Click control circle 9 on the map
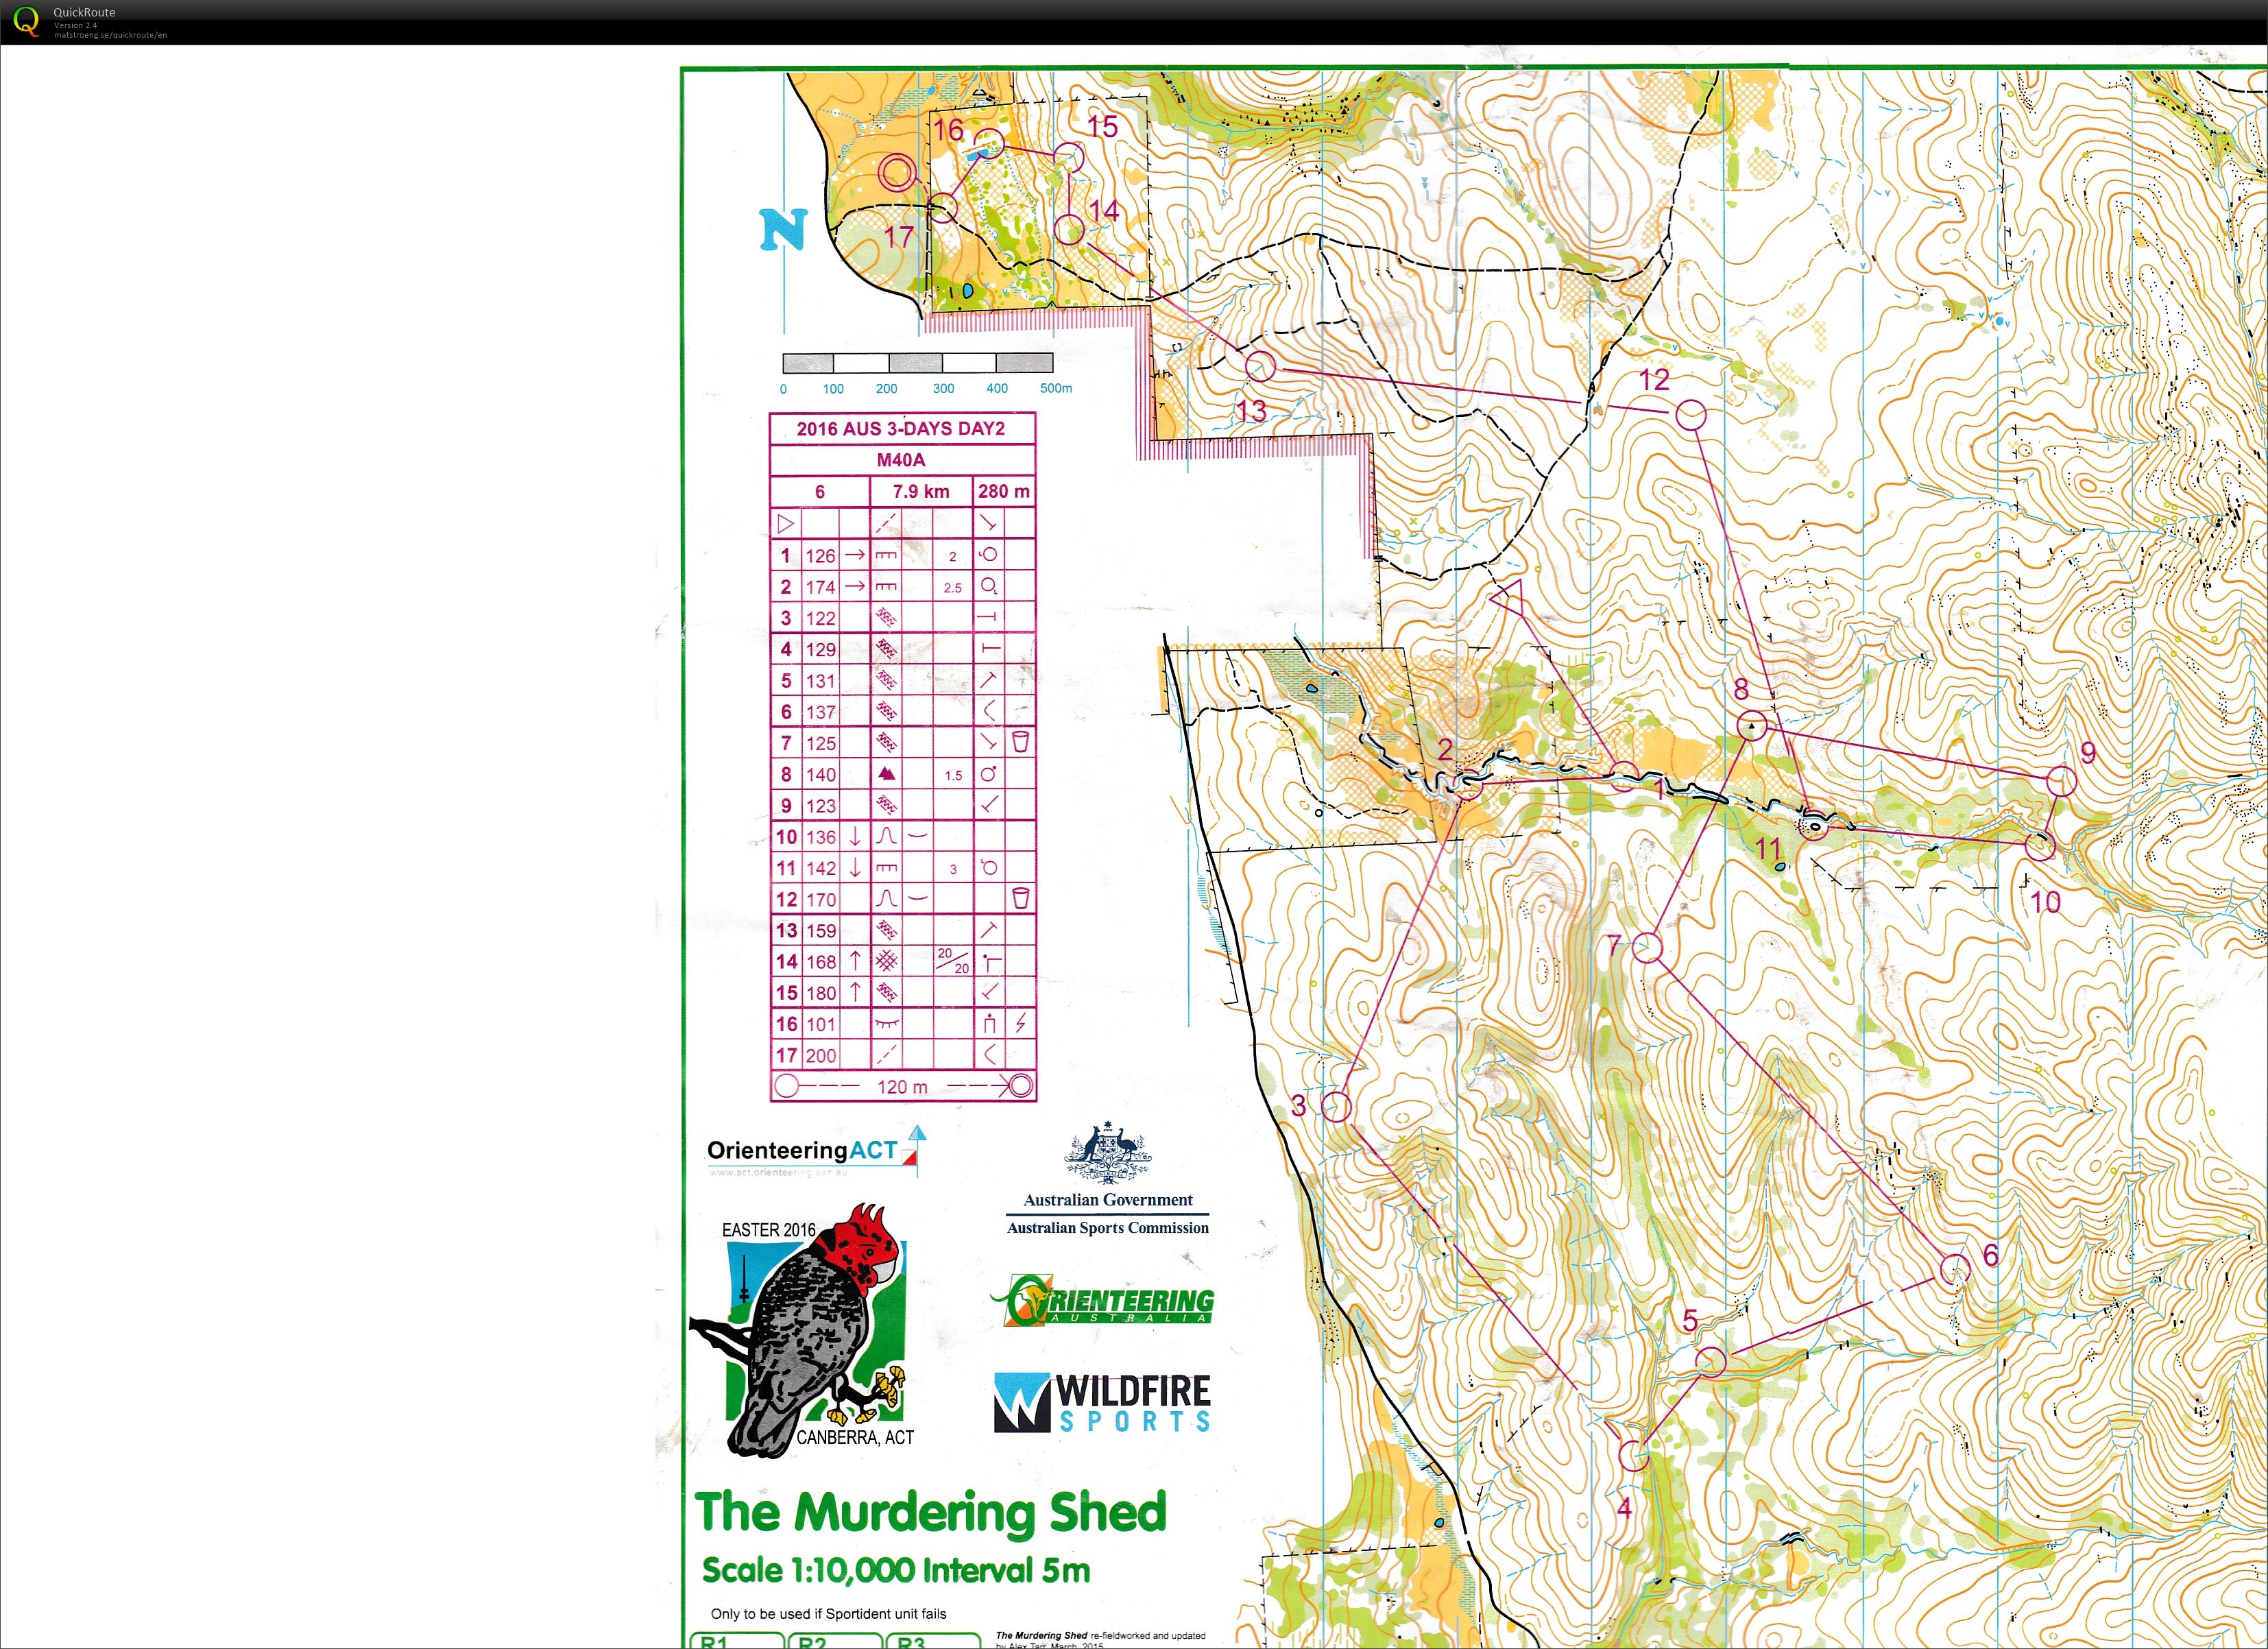The width and height of the screenshot is (2268, 1649). pos(2061,781)
